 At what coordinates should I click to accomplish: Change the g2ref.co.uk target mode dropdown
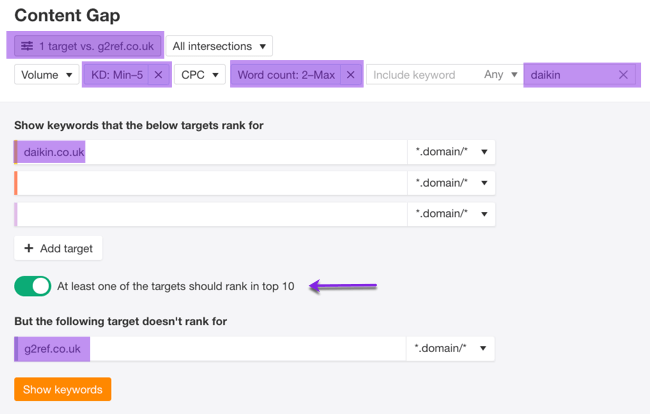[x=451, y=348]
